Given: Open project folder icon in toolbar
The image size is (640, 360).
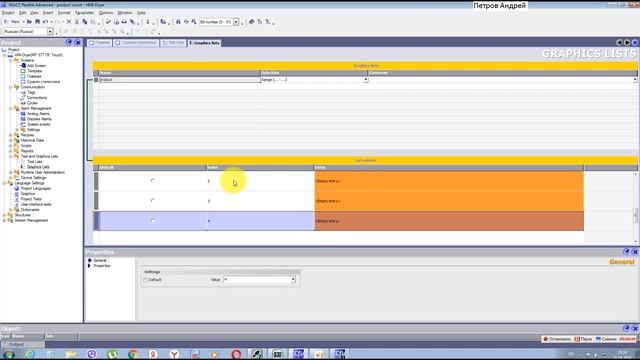Looking at the screenshot, I should click(x=29, y=22).
